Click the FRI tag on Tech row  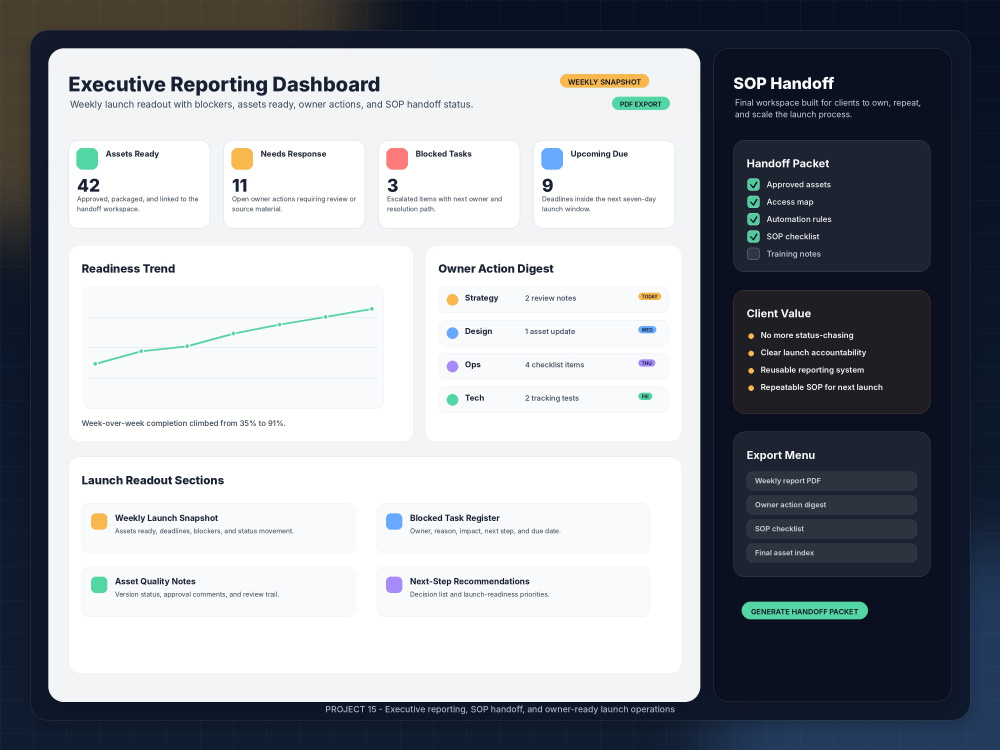pyautogui.click(x=645, y=396)
